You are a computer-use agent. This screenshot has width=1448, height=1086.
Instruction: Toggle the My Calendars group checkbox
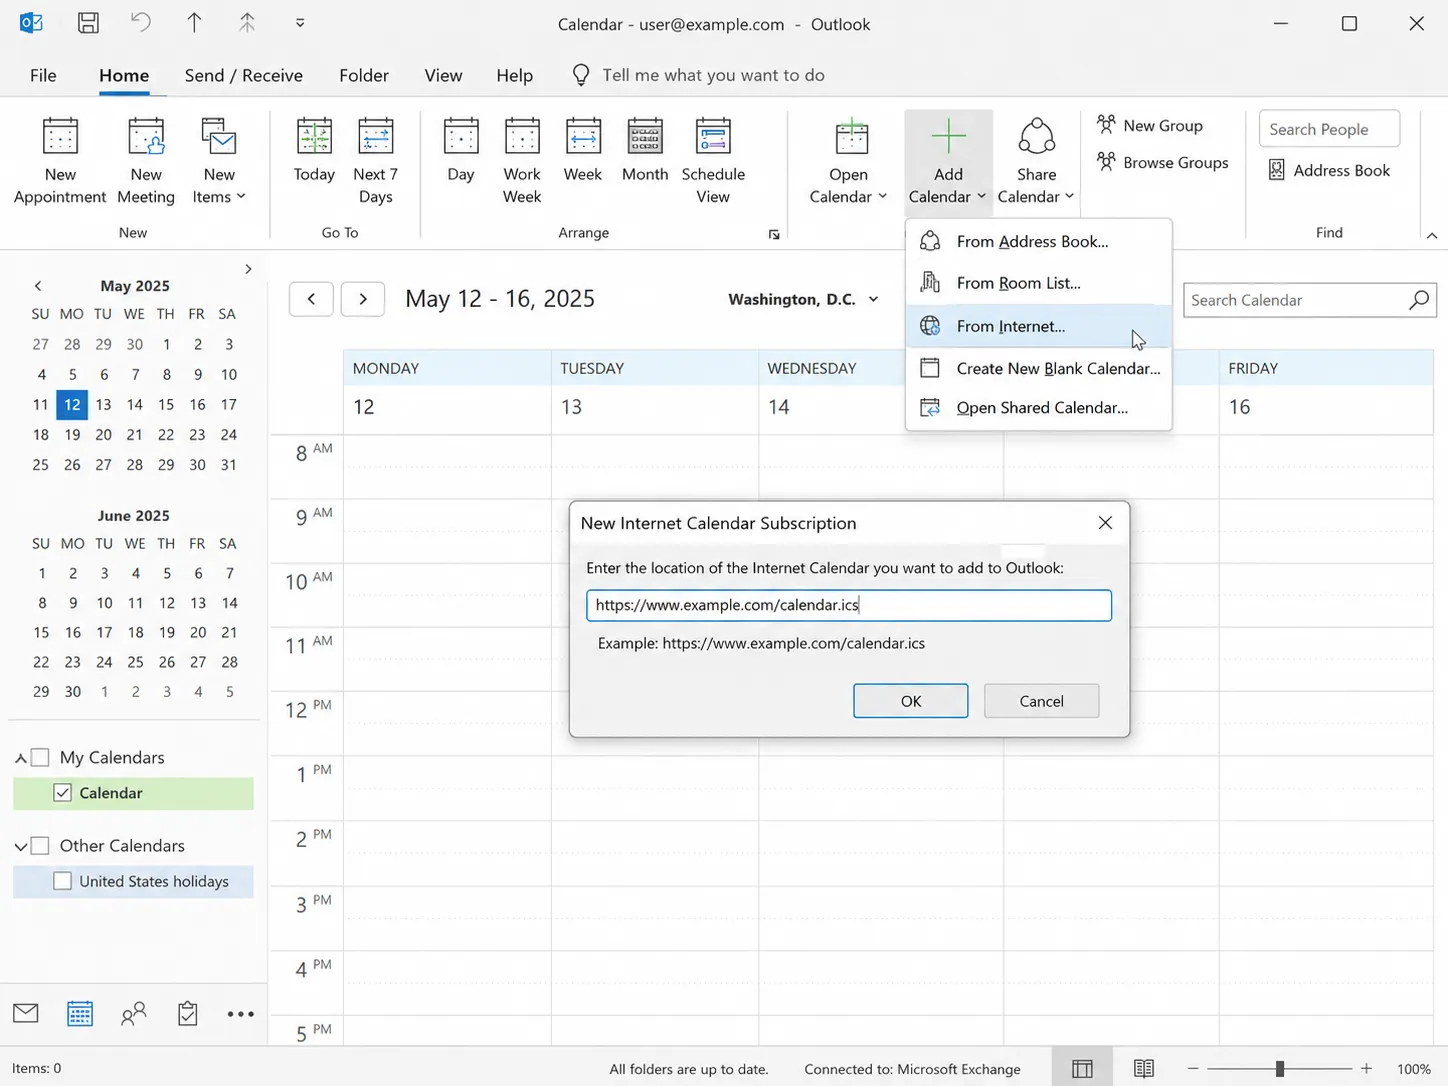[40, 757]
